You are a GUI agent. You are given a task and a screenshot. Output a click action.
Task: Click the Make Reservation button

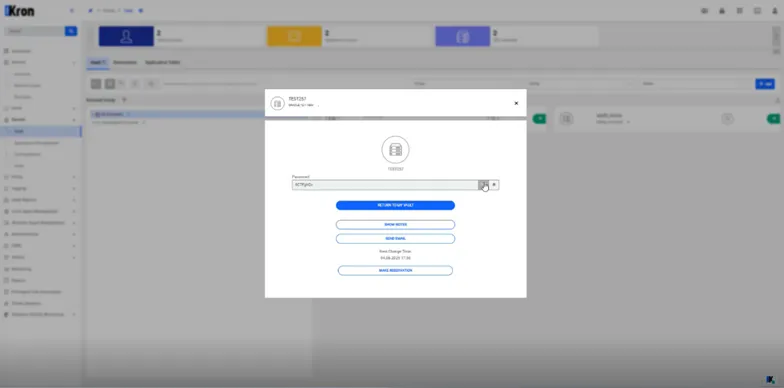pos(396,270)
